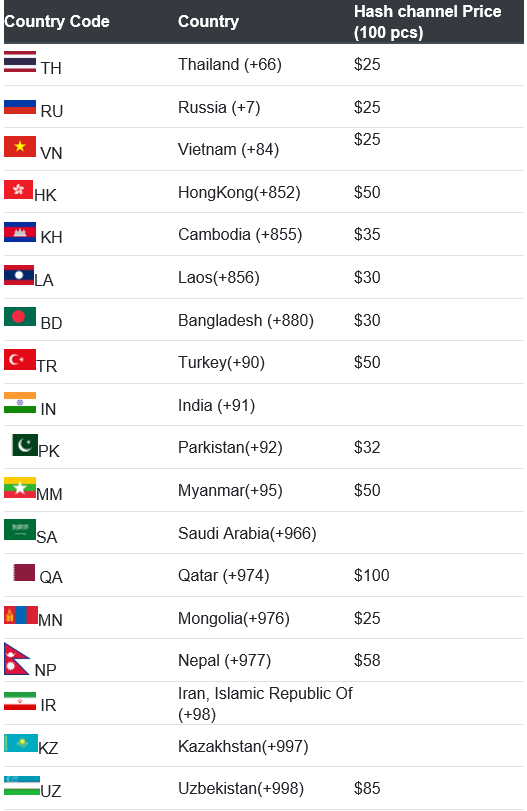Select the Turkey flag icon
527x811 pixels.
[20, 359]
